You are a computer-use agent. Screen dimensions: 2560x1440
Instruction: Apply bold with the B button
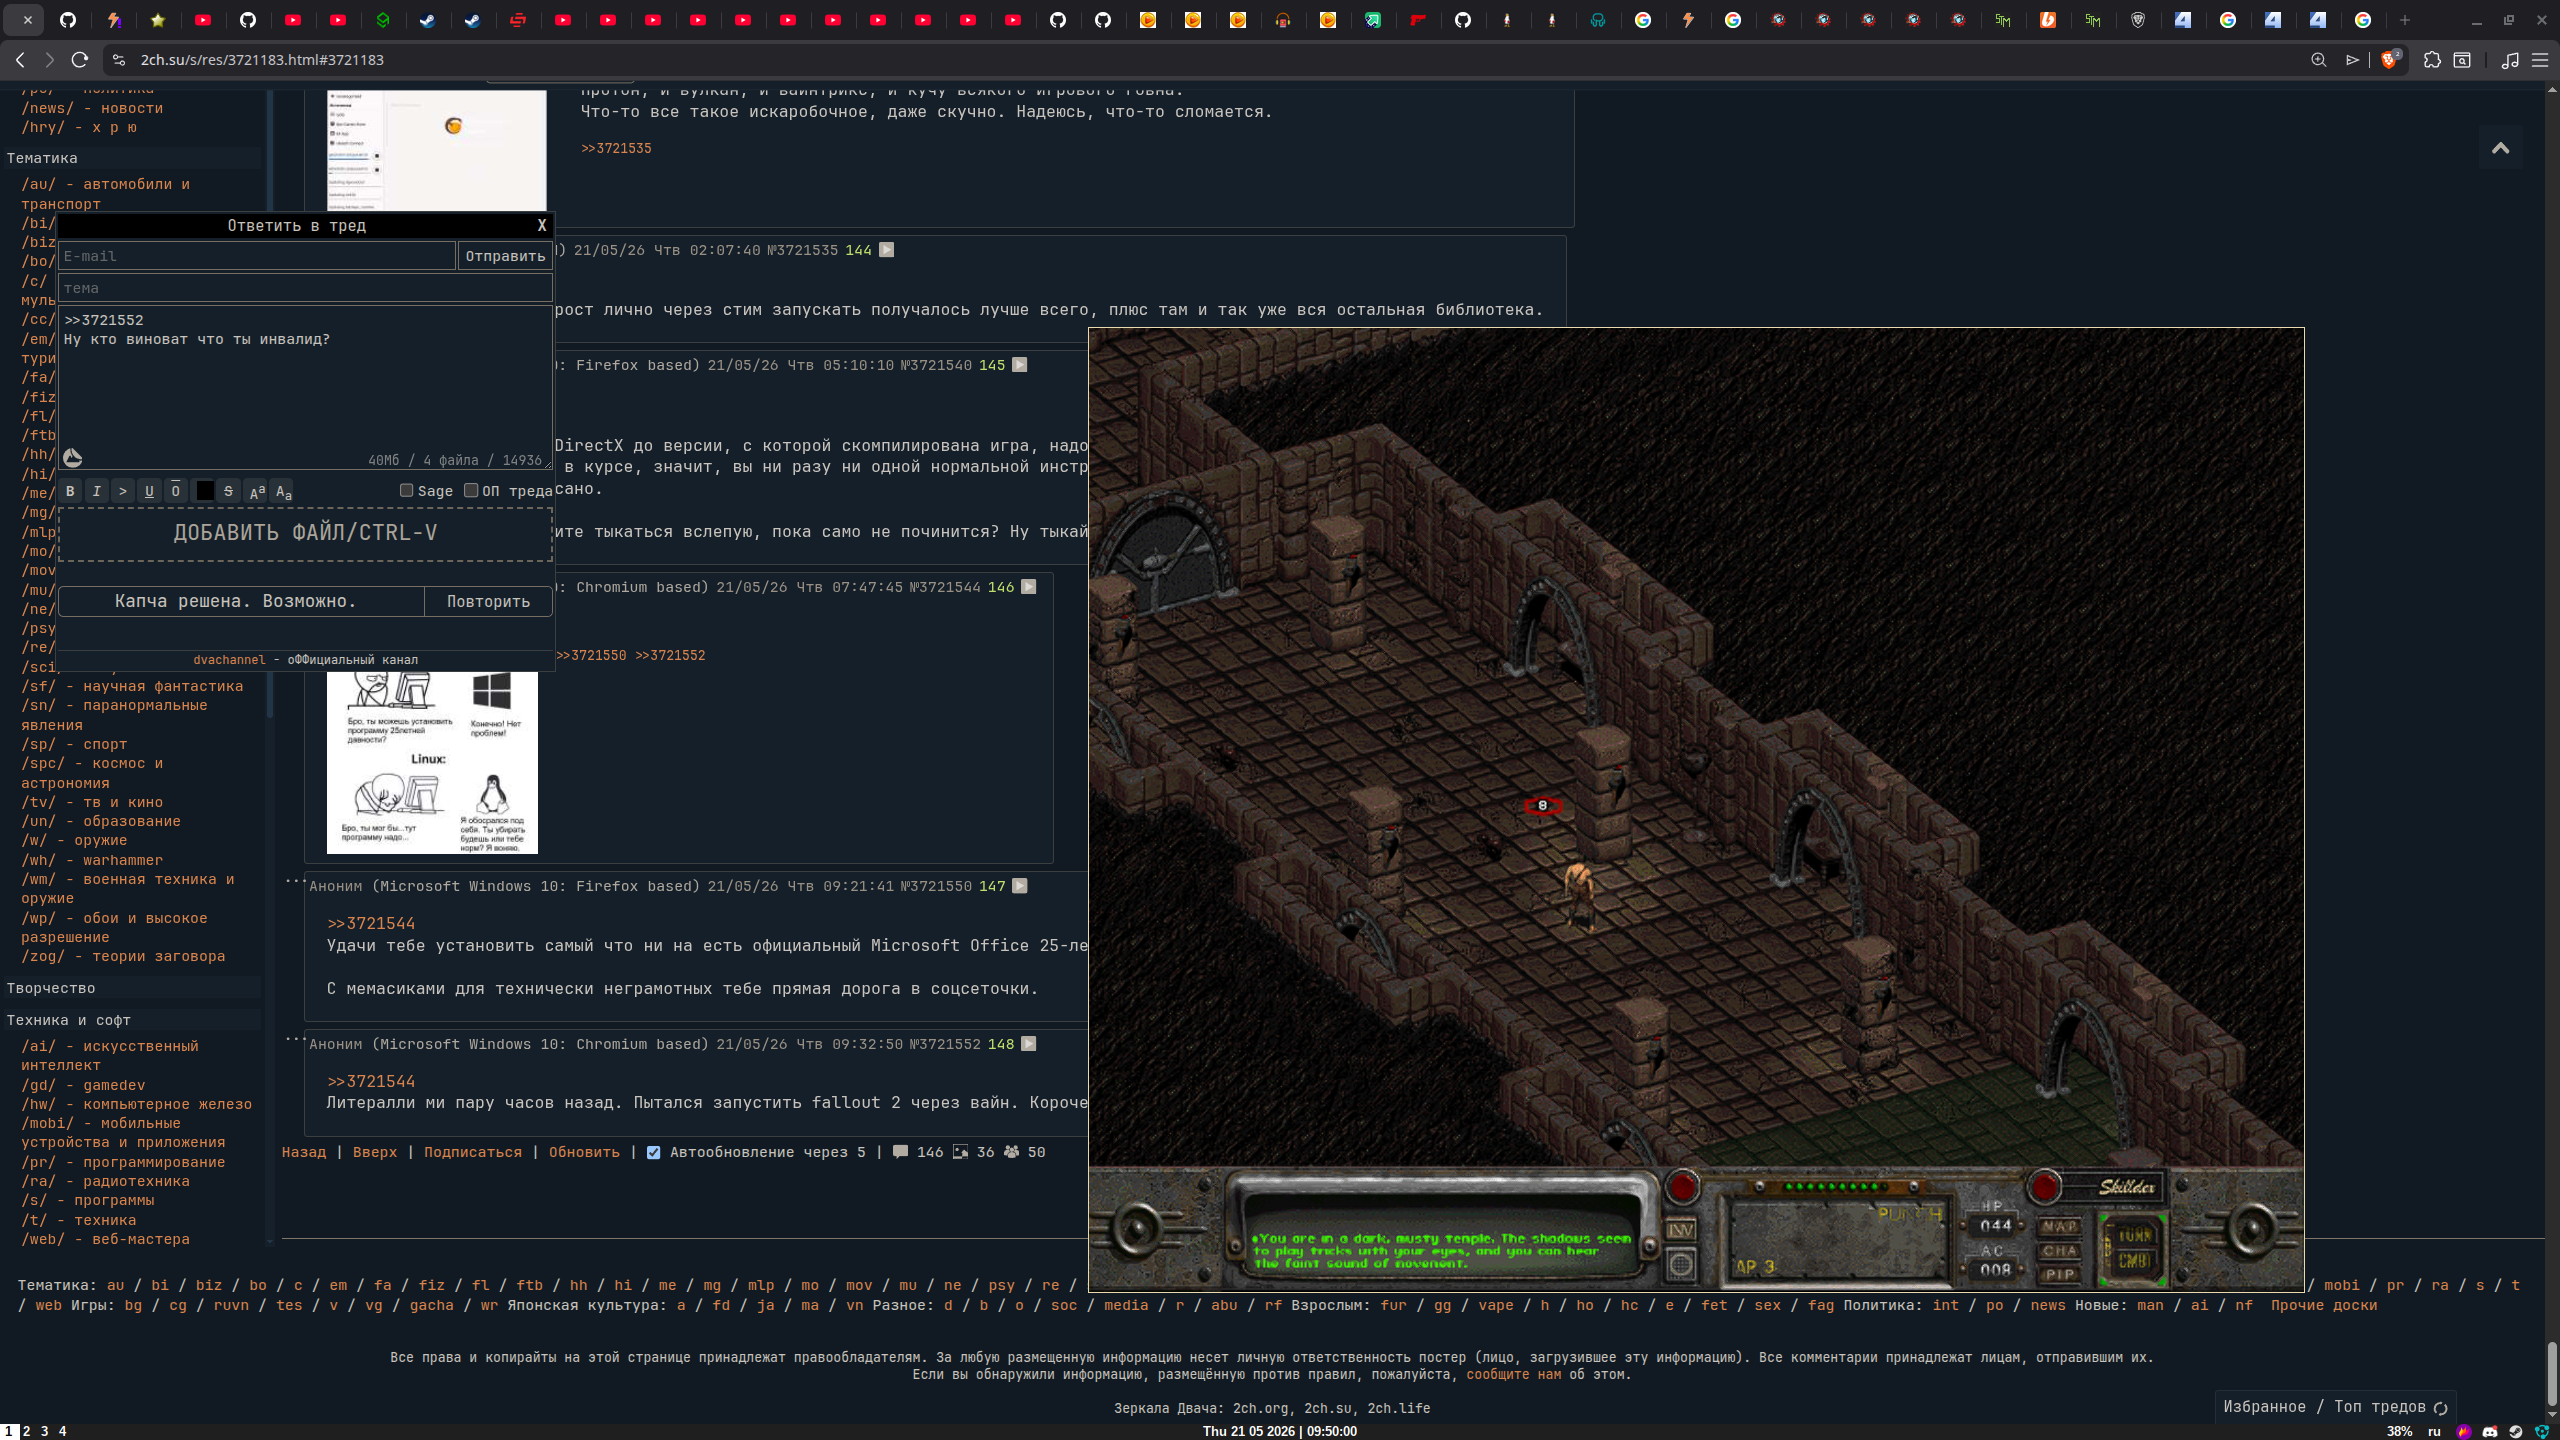[x=70, y=491]
